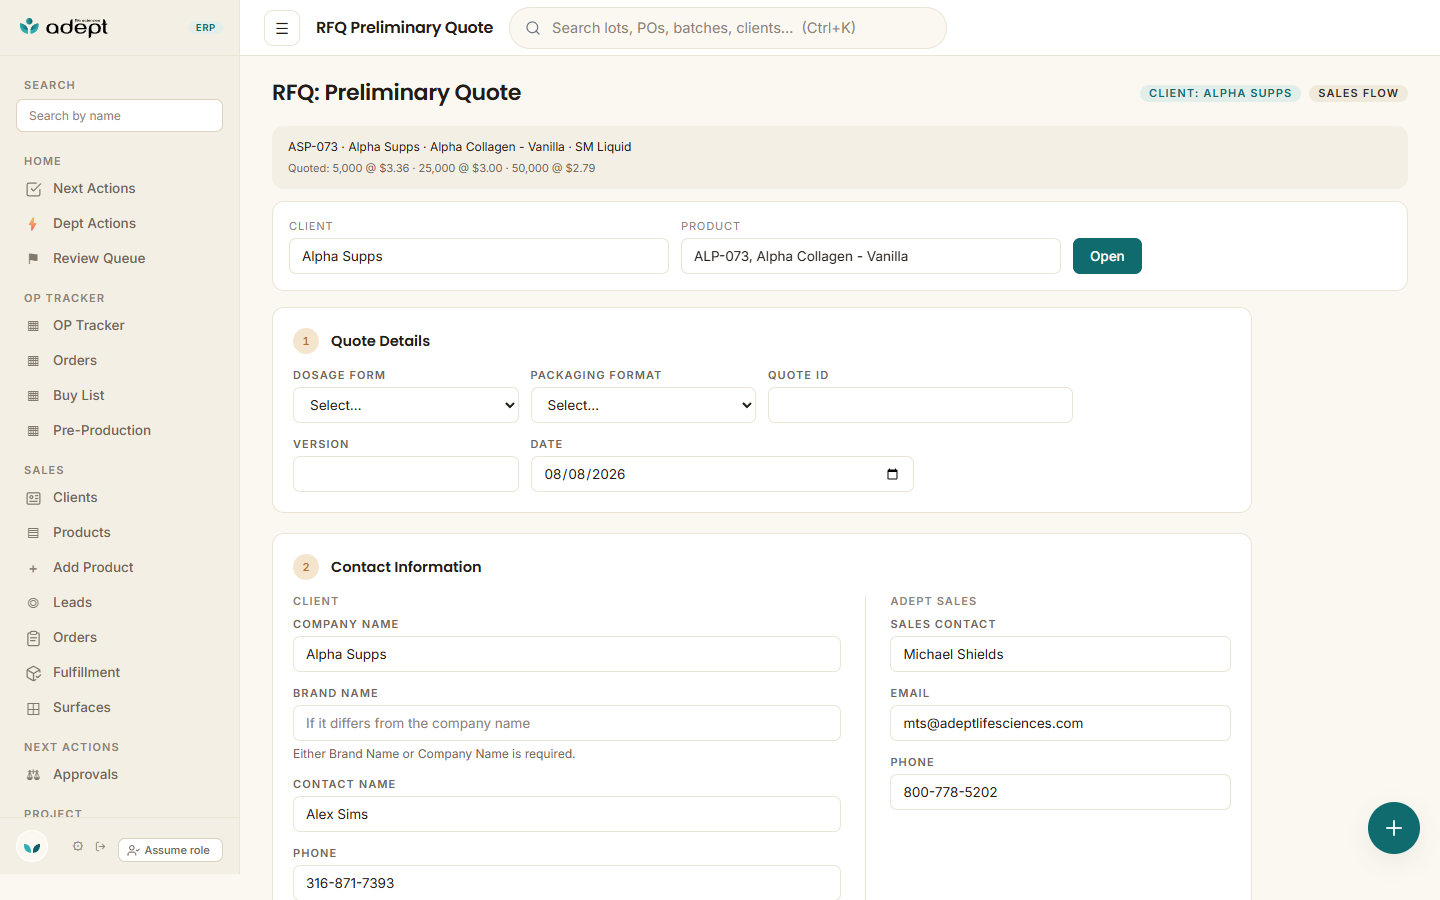Click the box icon for Fulfillment
Image resolution: width=1440 pixels, height=900 pixels.
click(33, 673)
